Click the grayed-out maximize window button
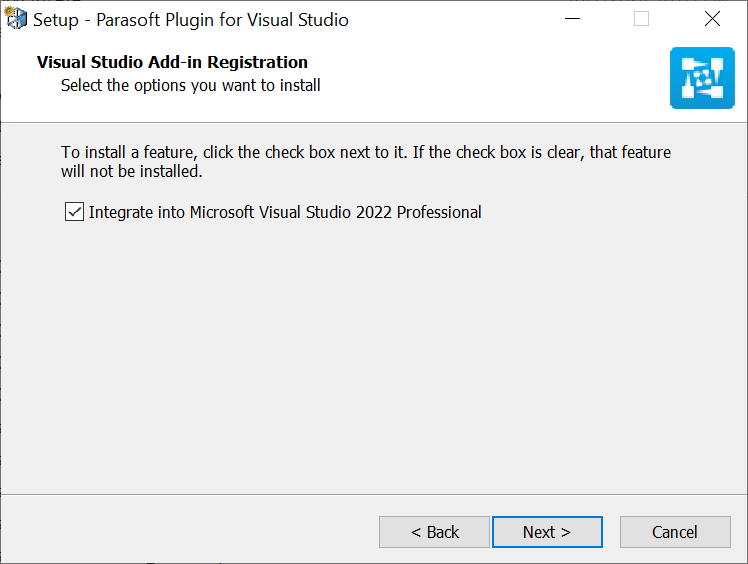The height and width of the screenshot is (564, 748). (641, 19)
